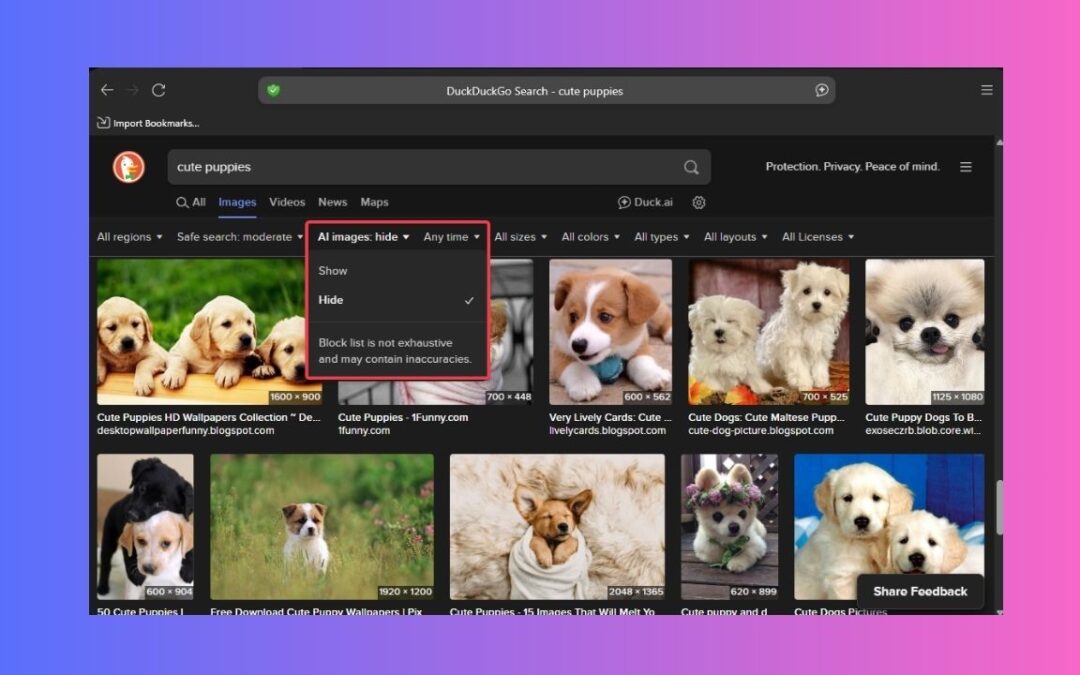The width and height of the screenshot is (1080, 675).
Task: Click the magnifying glass search icon
Action: pyautogui.click(x=691, y=167)
